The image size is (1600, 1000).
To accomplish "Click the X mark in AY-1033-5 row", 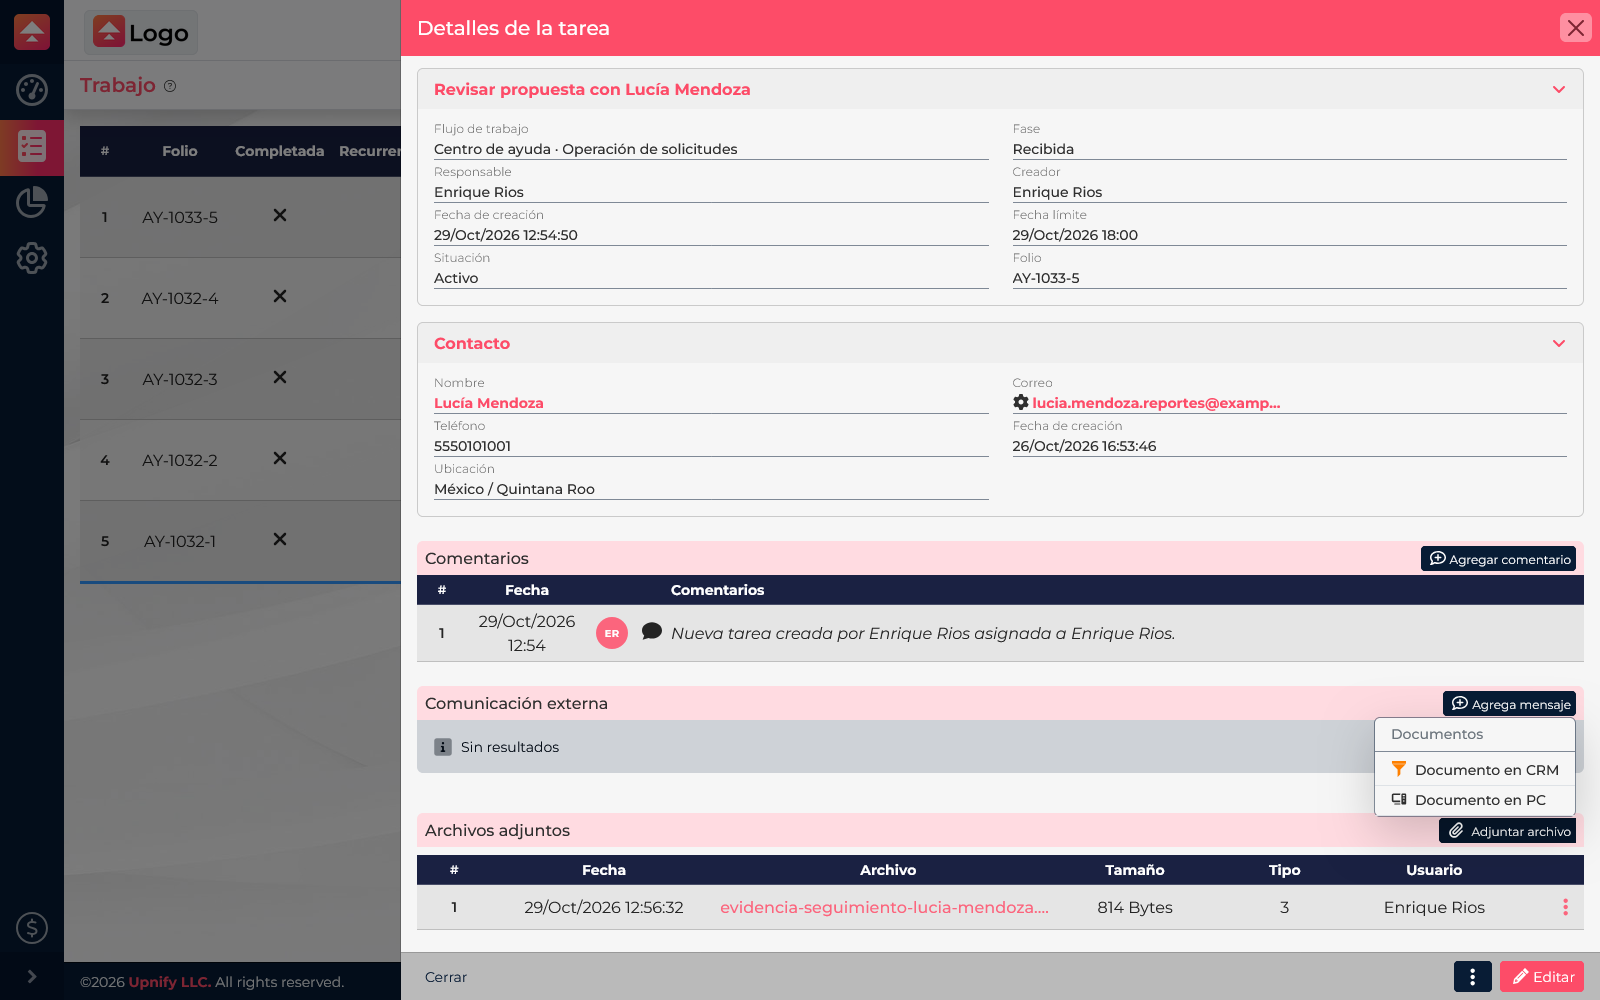I will point(280,215).
